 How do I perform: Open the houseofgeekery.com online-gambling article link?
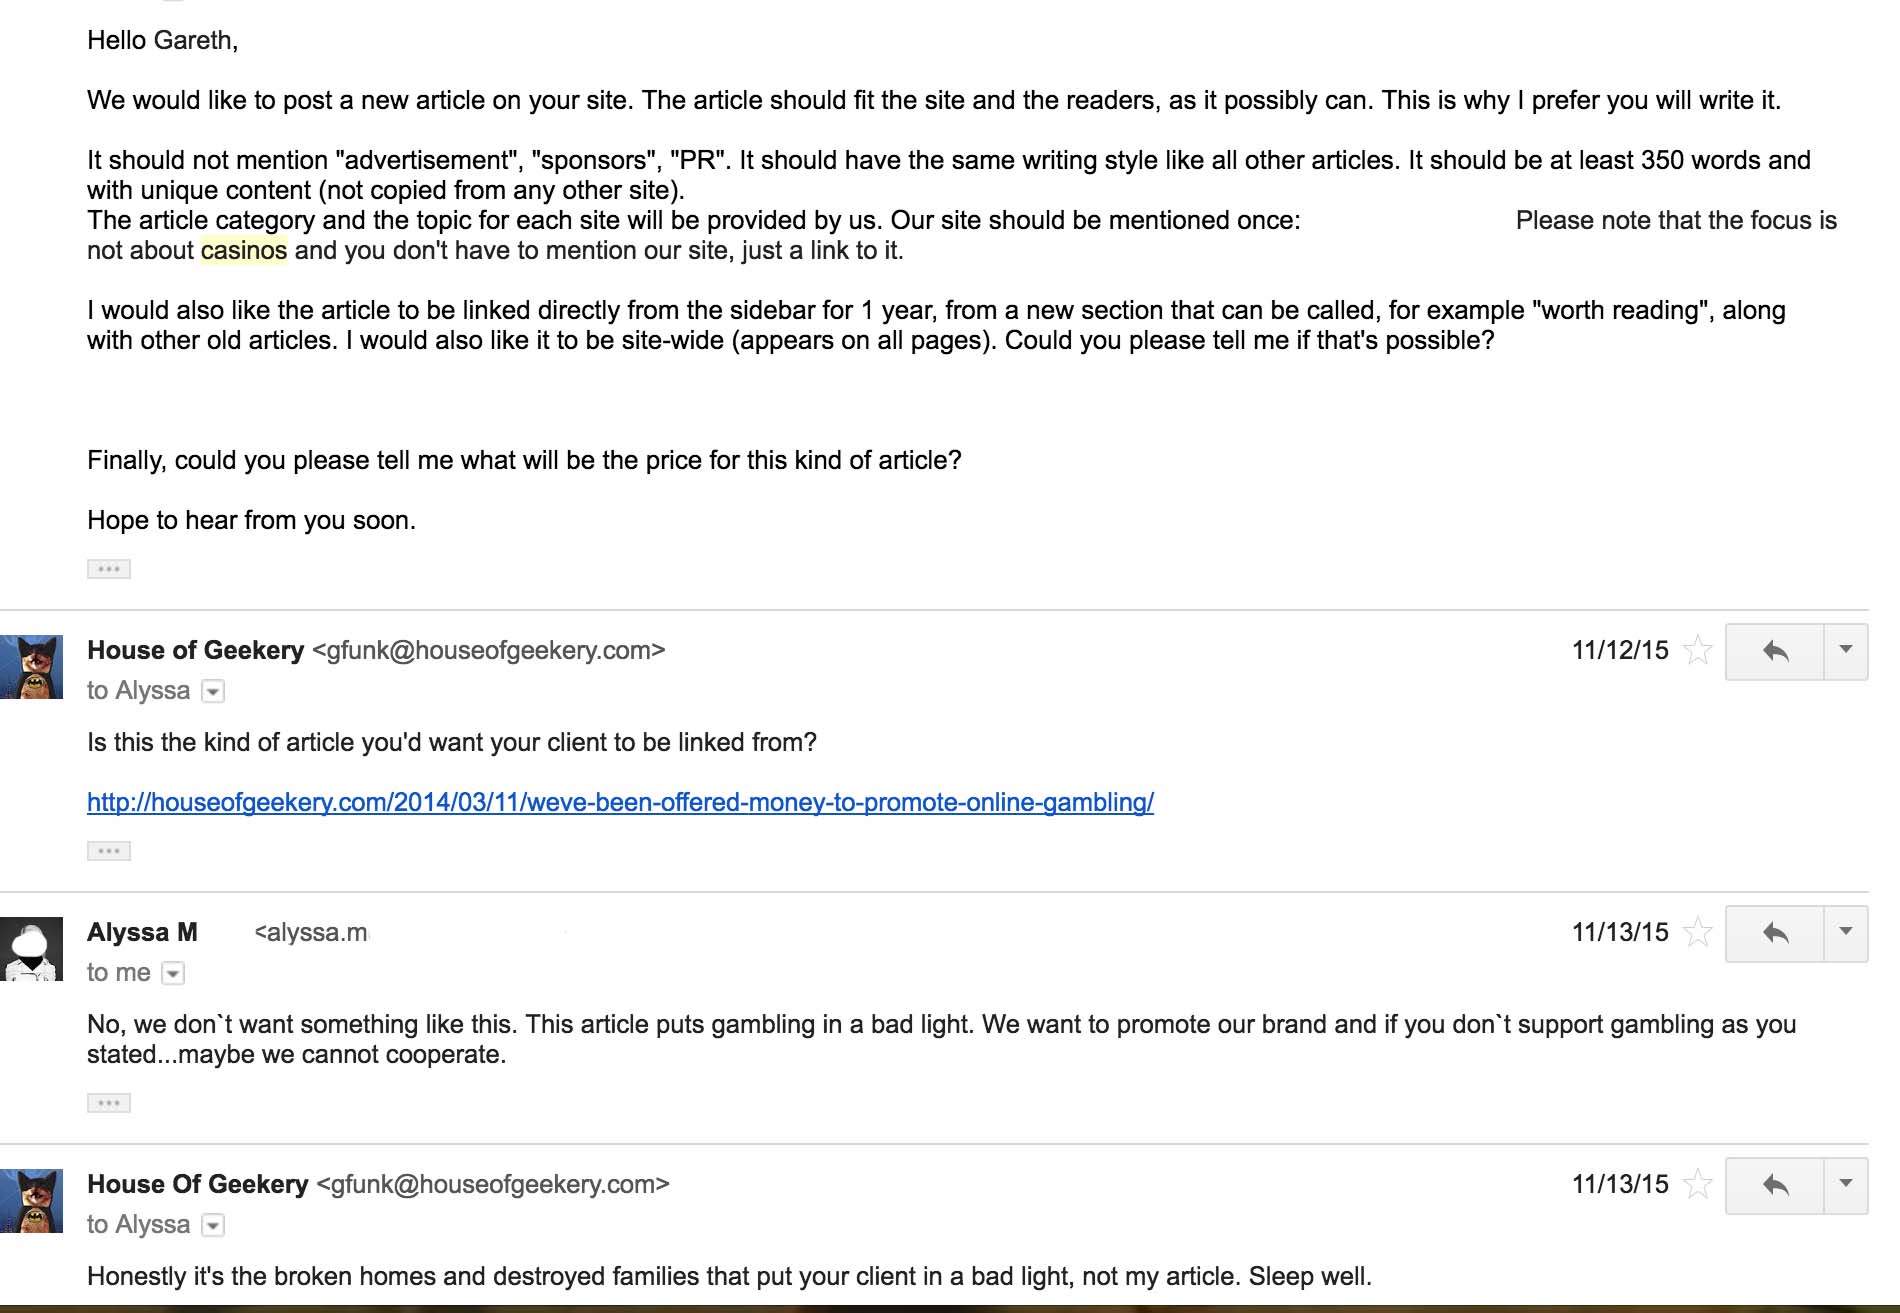tap(620, 802)
